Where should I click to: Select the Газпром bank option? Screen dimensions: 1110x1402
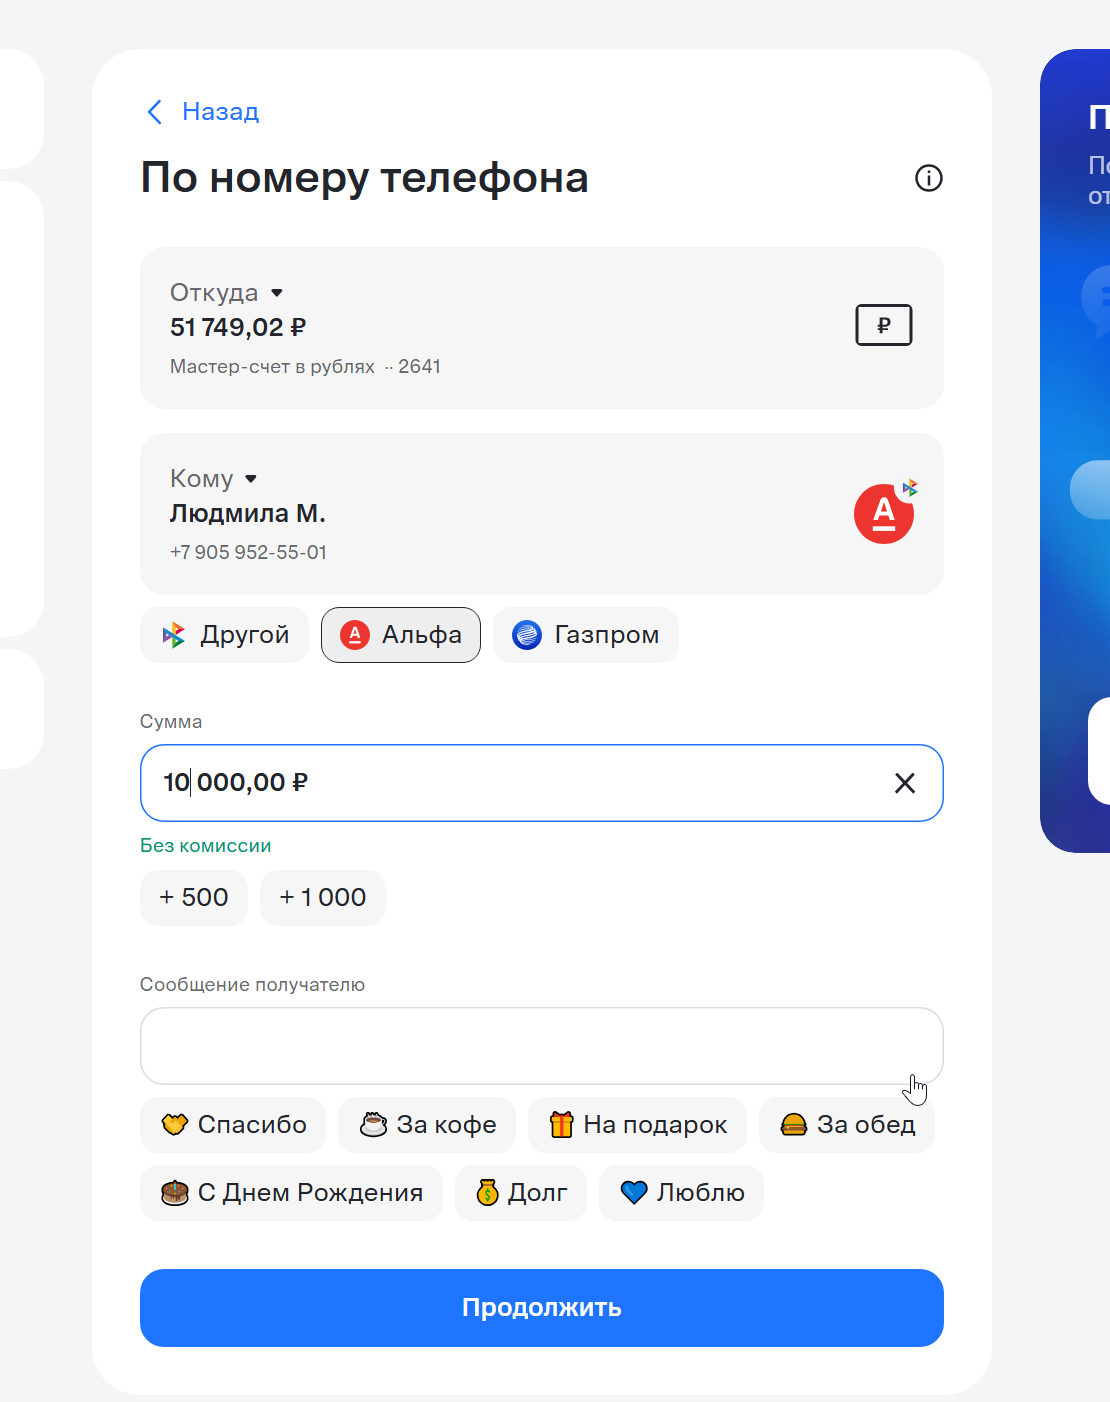pyautogui.click(x=586, y=635)
